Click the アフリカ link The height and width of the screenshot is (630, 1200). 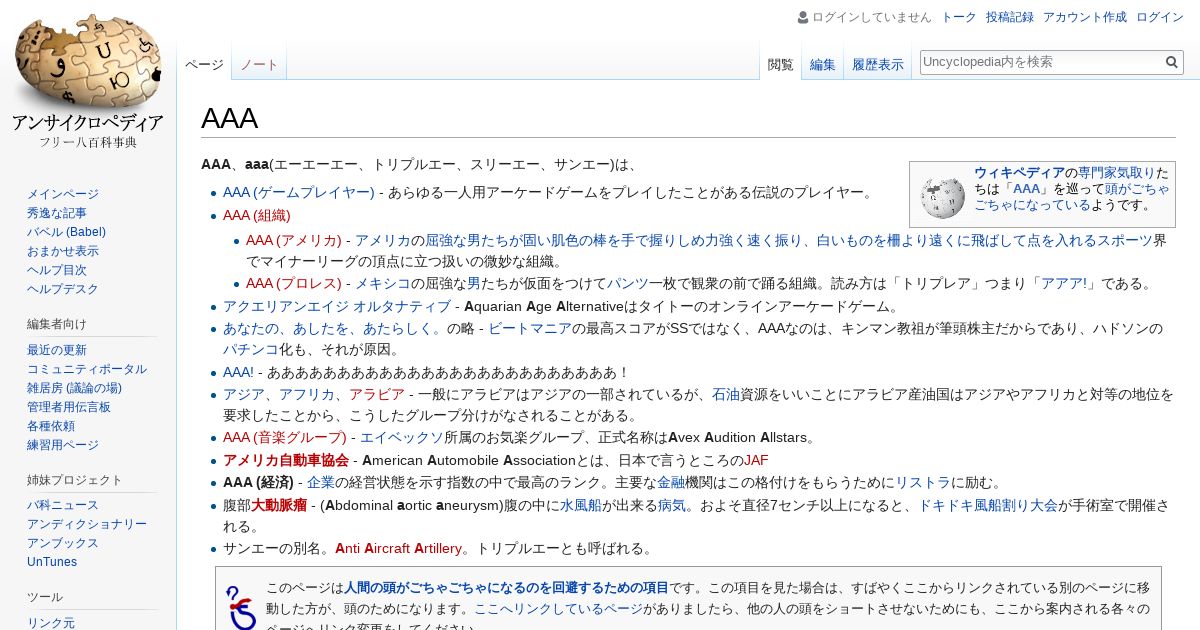point(307,394)
